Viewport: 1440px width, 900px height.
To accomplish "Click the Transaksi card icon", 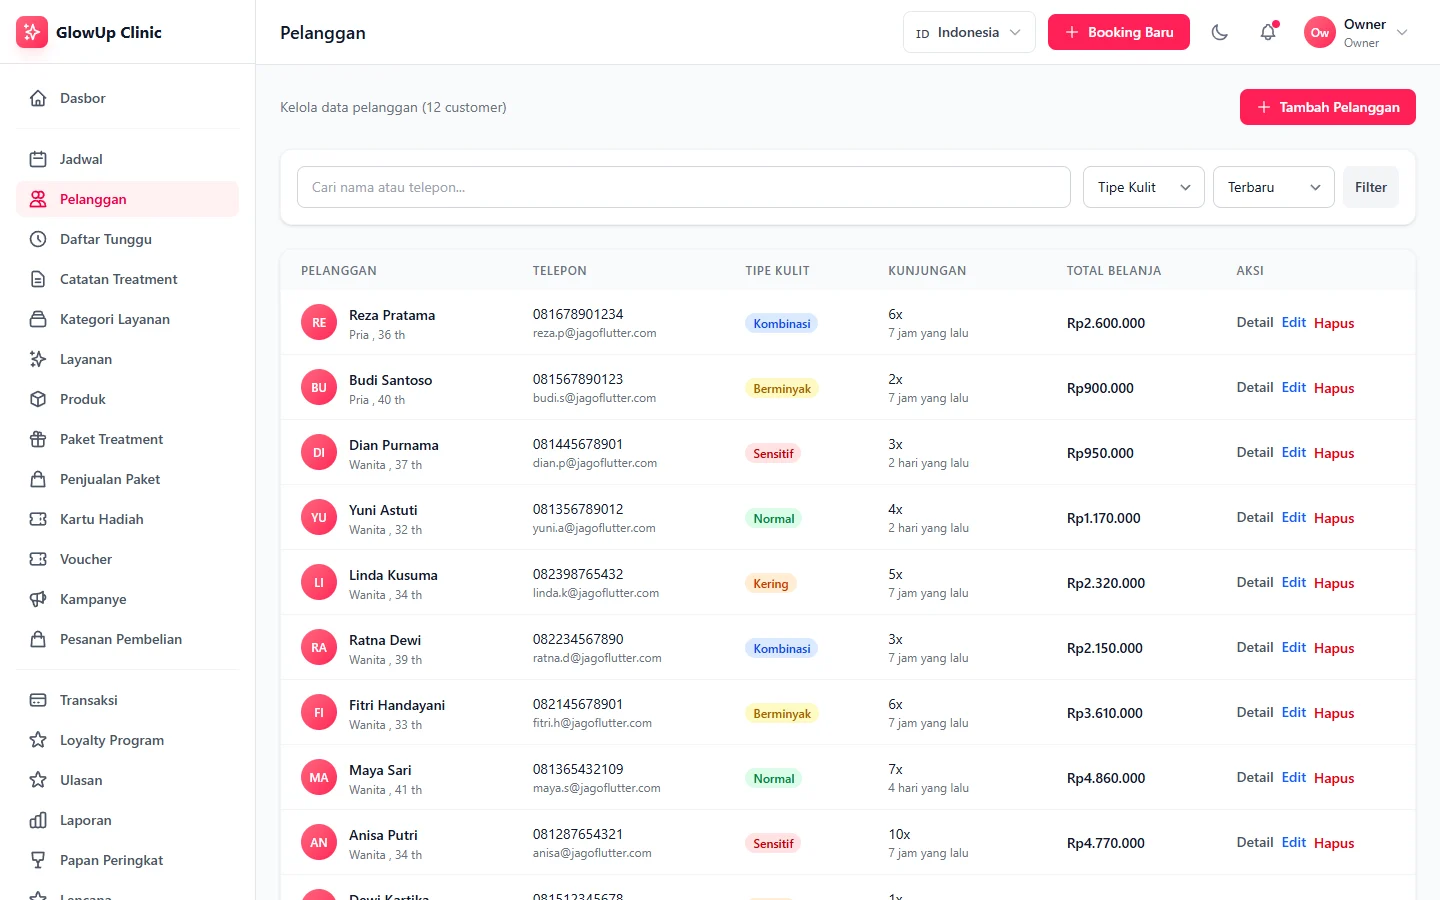I will (38, 700).
